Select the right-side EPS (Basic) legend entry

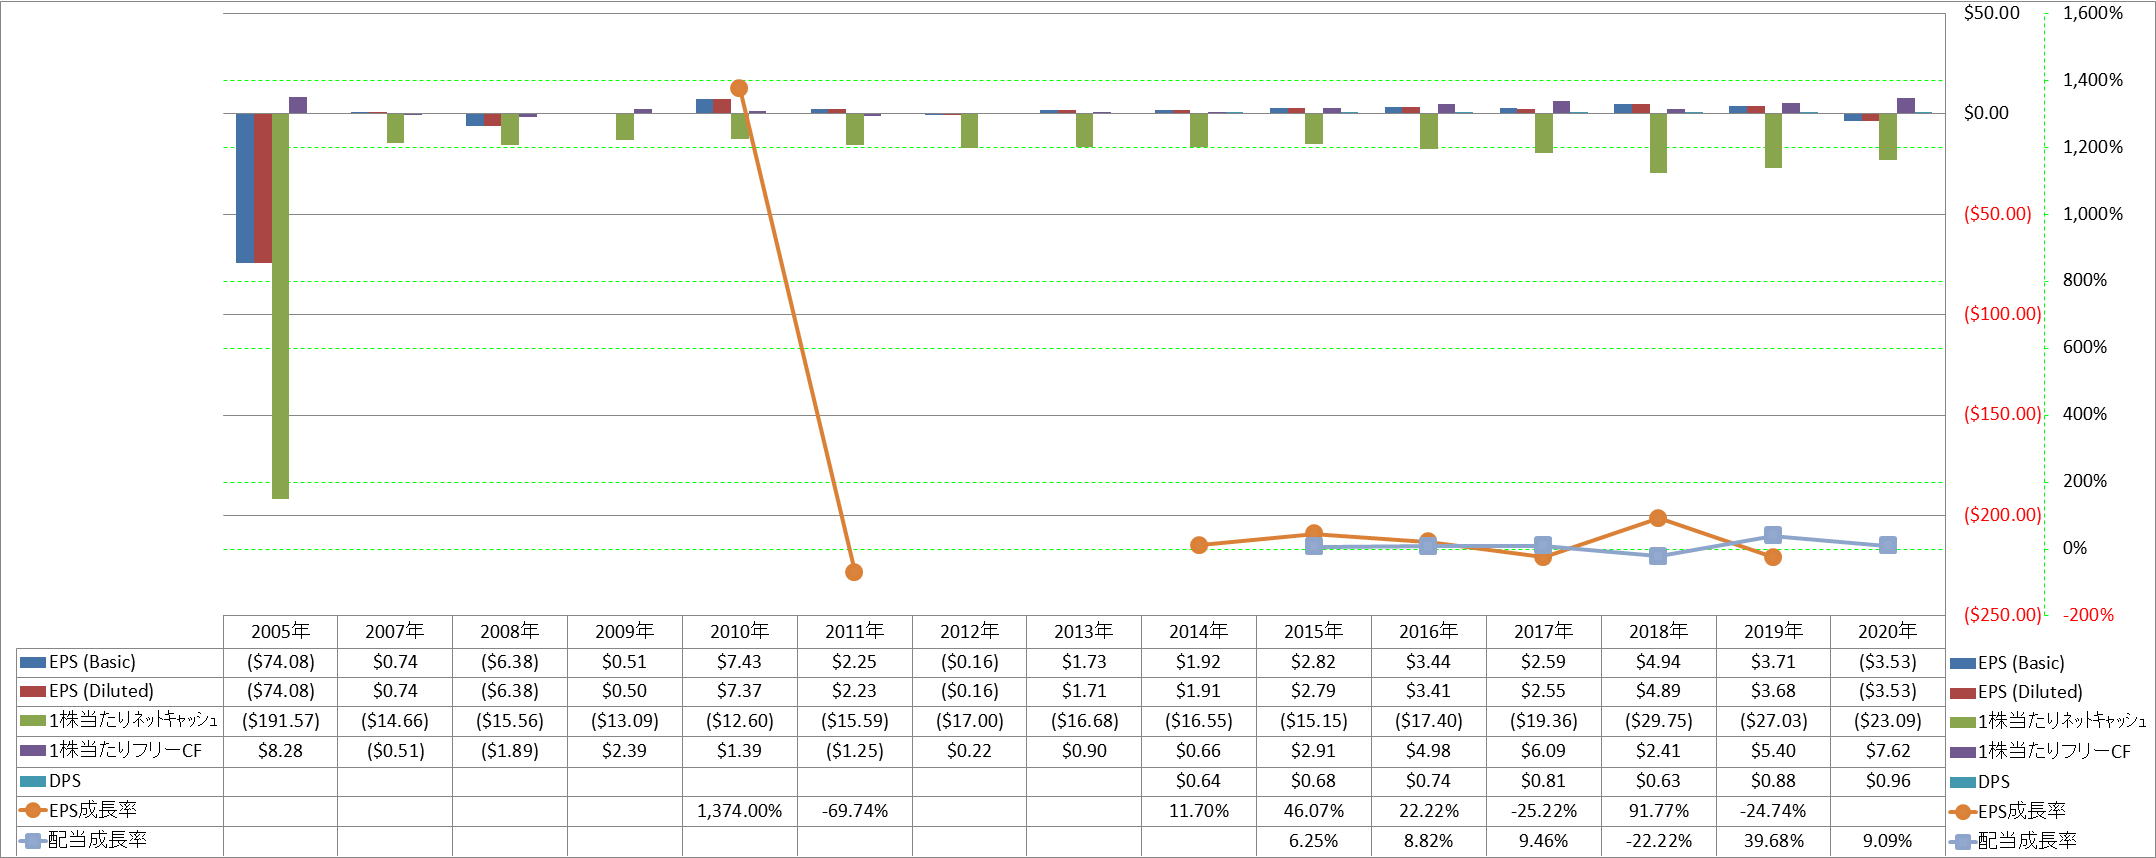[x=2007, y=663]
